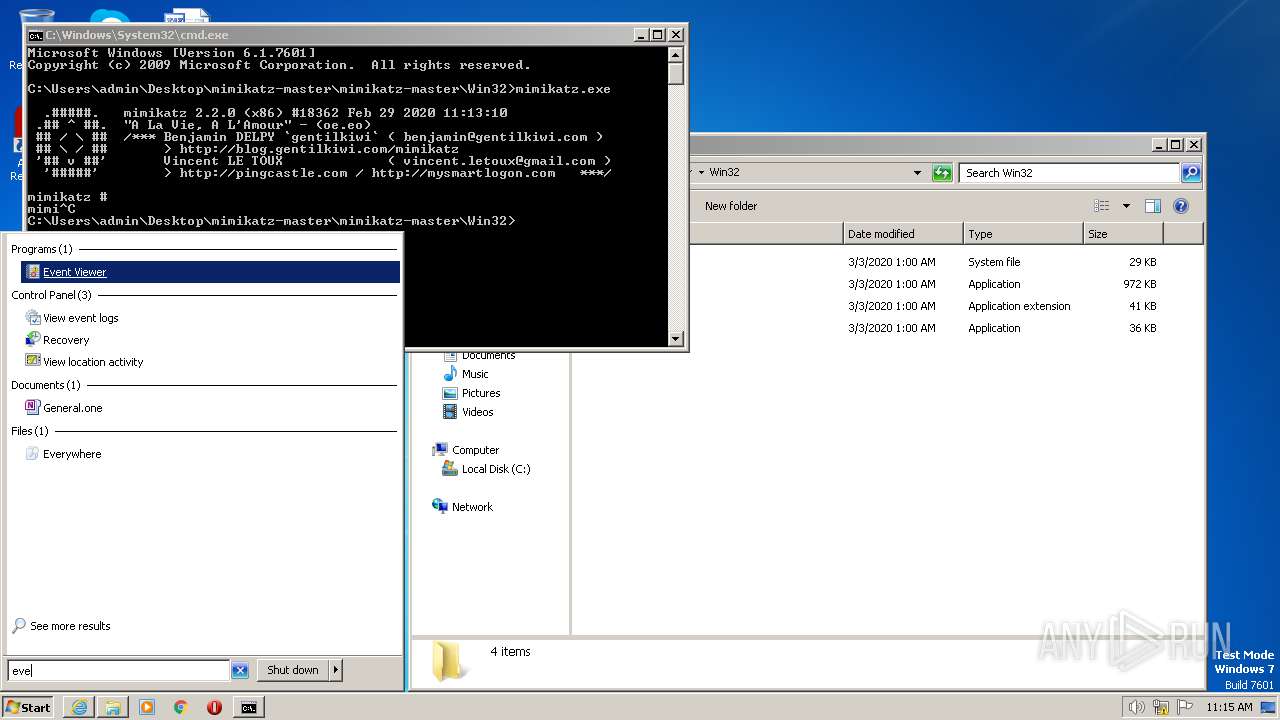
Task: Clear the start menu search text
Action: coord(240,671)
